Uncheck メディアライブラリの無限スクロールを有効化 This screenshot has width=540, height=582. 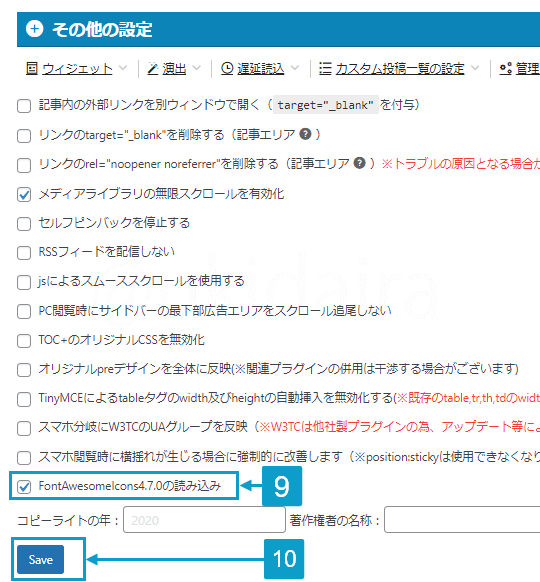pyautogui.click(x=24, y=194)
